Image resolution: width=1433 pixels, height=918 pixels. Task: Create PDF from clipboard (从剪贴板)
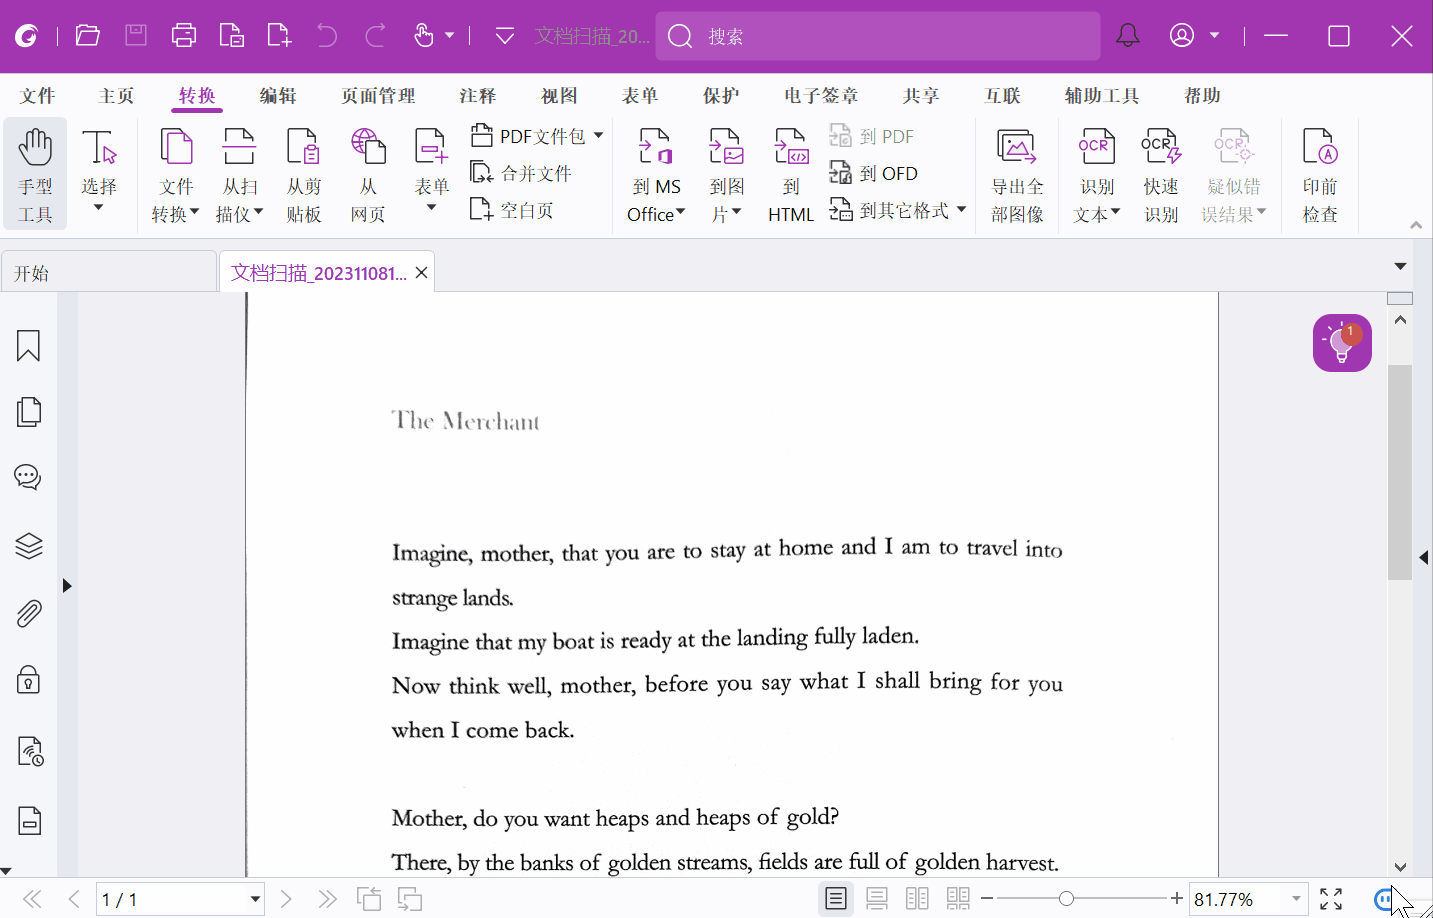pos(303,174)
